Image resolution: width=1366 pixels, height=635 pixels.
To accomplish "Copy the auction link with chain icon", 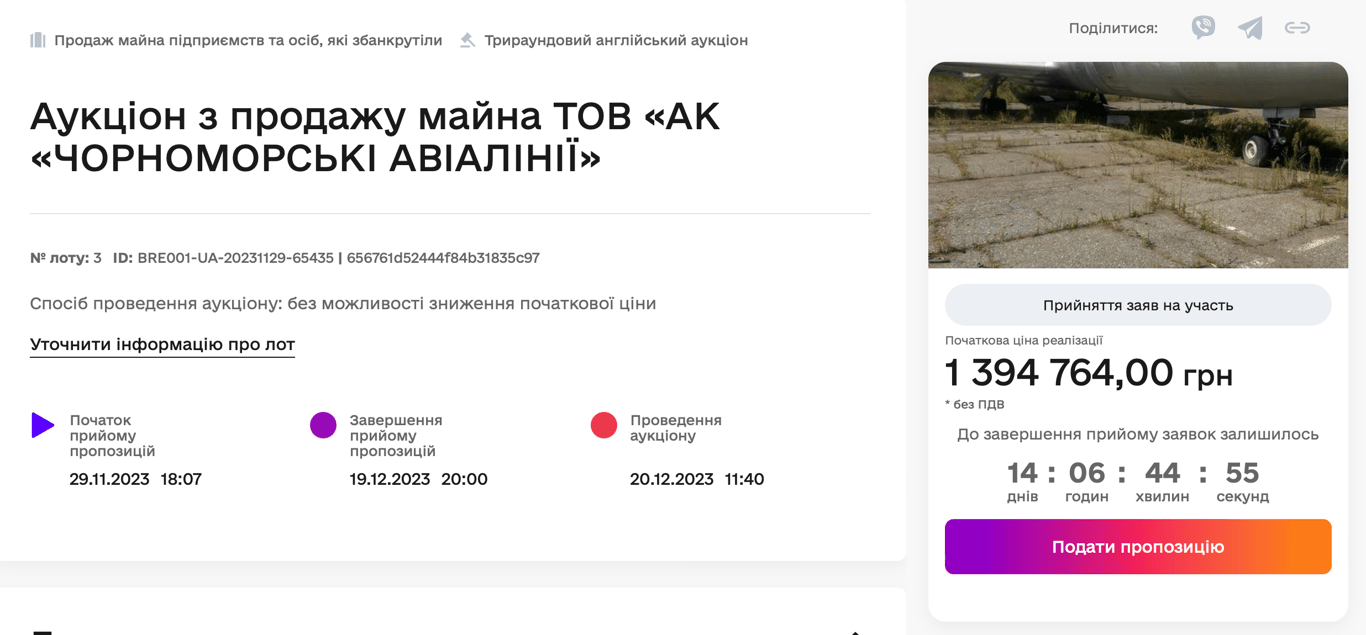I will tap(1297, 28).
